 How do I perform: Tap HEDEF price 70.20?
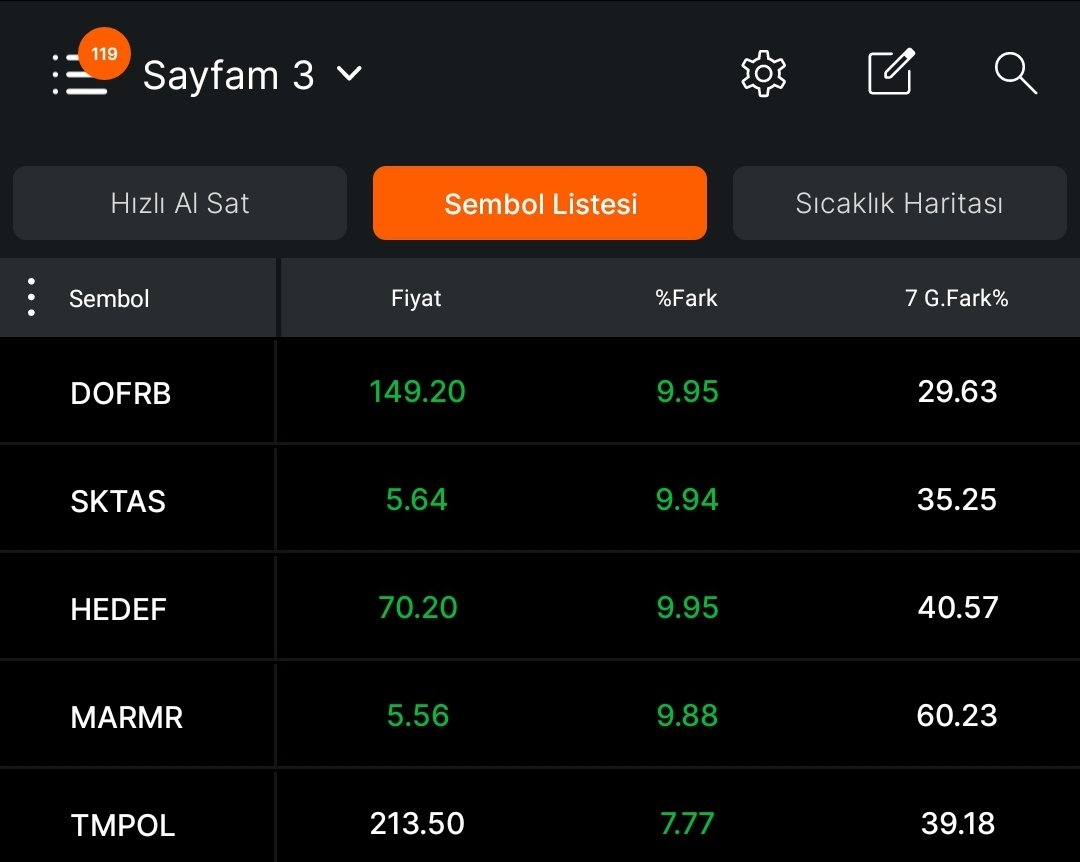tap(417, 607)
